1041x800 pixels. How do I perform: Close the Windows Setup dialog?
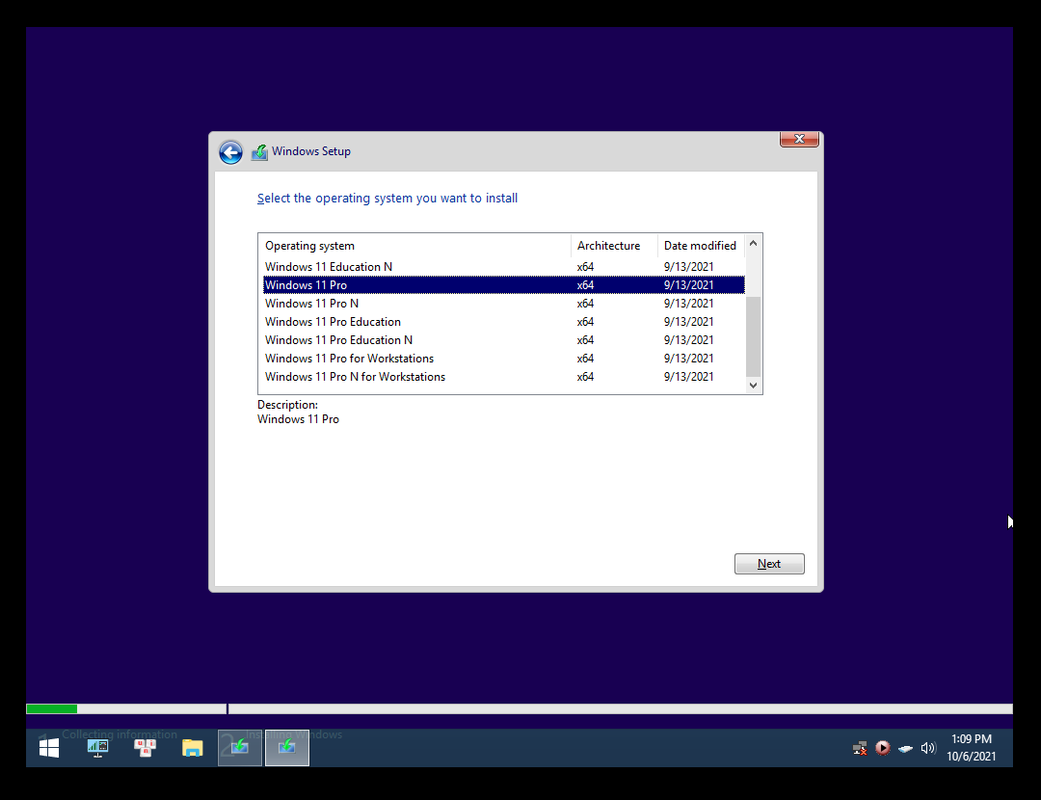tap(799, 139)
